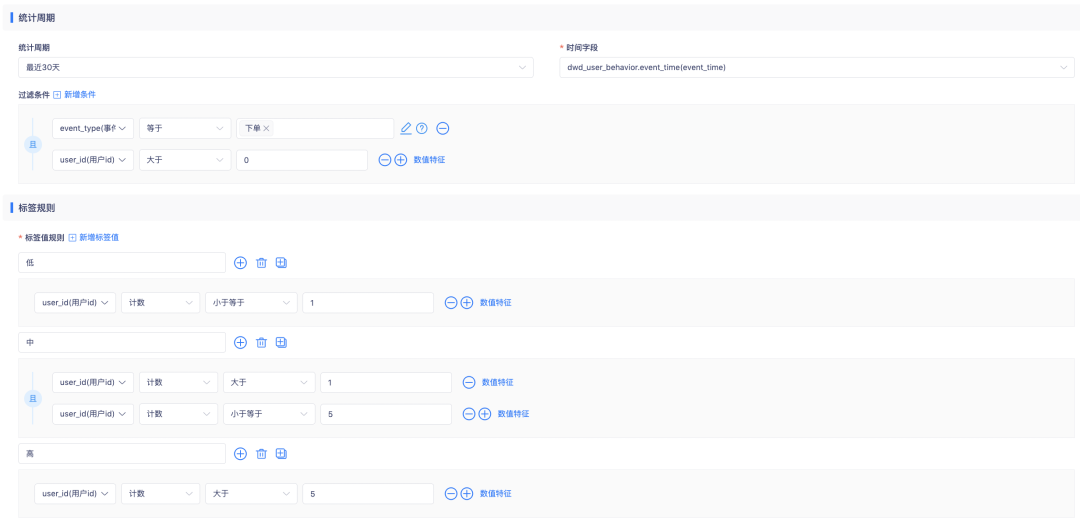Viewport: 1080px width, 523px height.
Task: Click value field 1 in 中 大于 row
Action: (386, 382)
